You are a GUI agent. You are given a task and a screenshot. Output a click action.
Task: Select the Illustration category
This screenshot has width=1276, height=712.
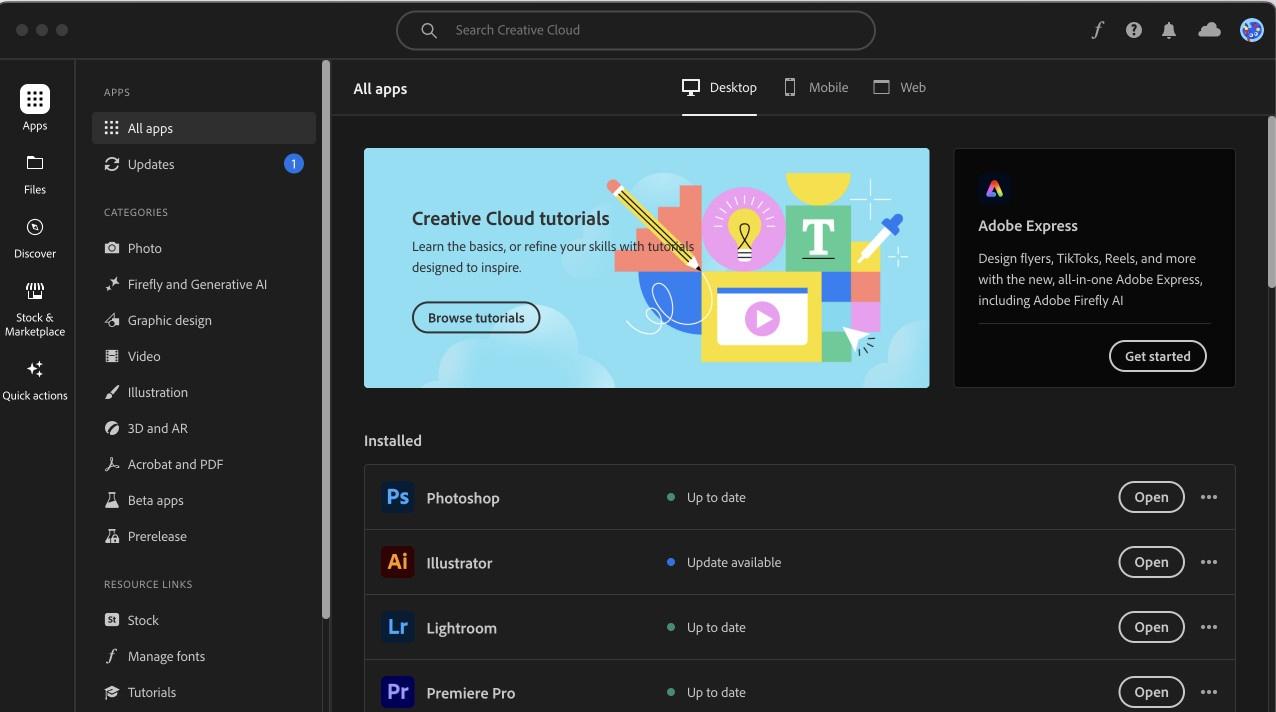point(204,392)
